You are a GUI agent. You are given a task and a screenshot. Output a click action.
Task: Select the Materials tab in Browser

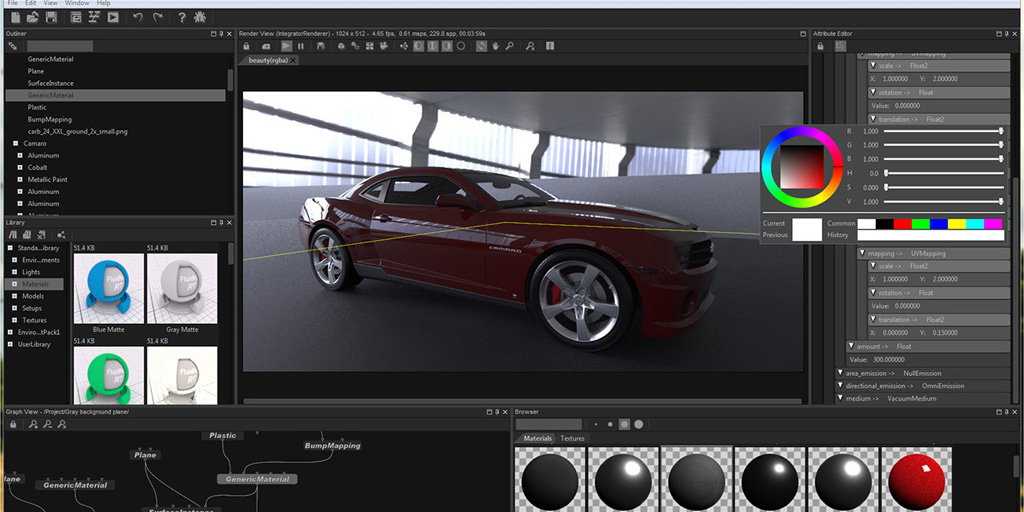pyautogui.click(x=537, y=438)
